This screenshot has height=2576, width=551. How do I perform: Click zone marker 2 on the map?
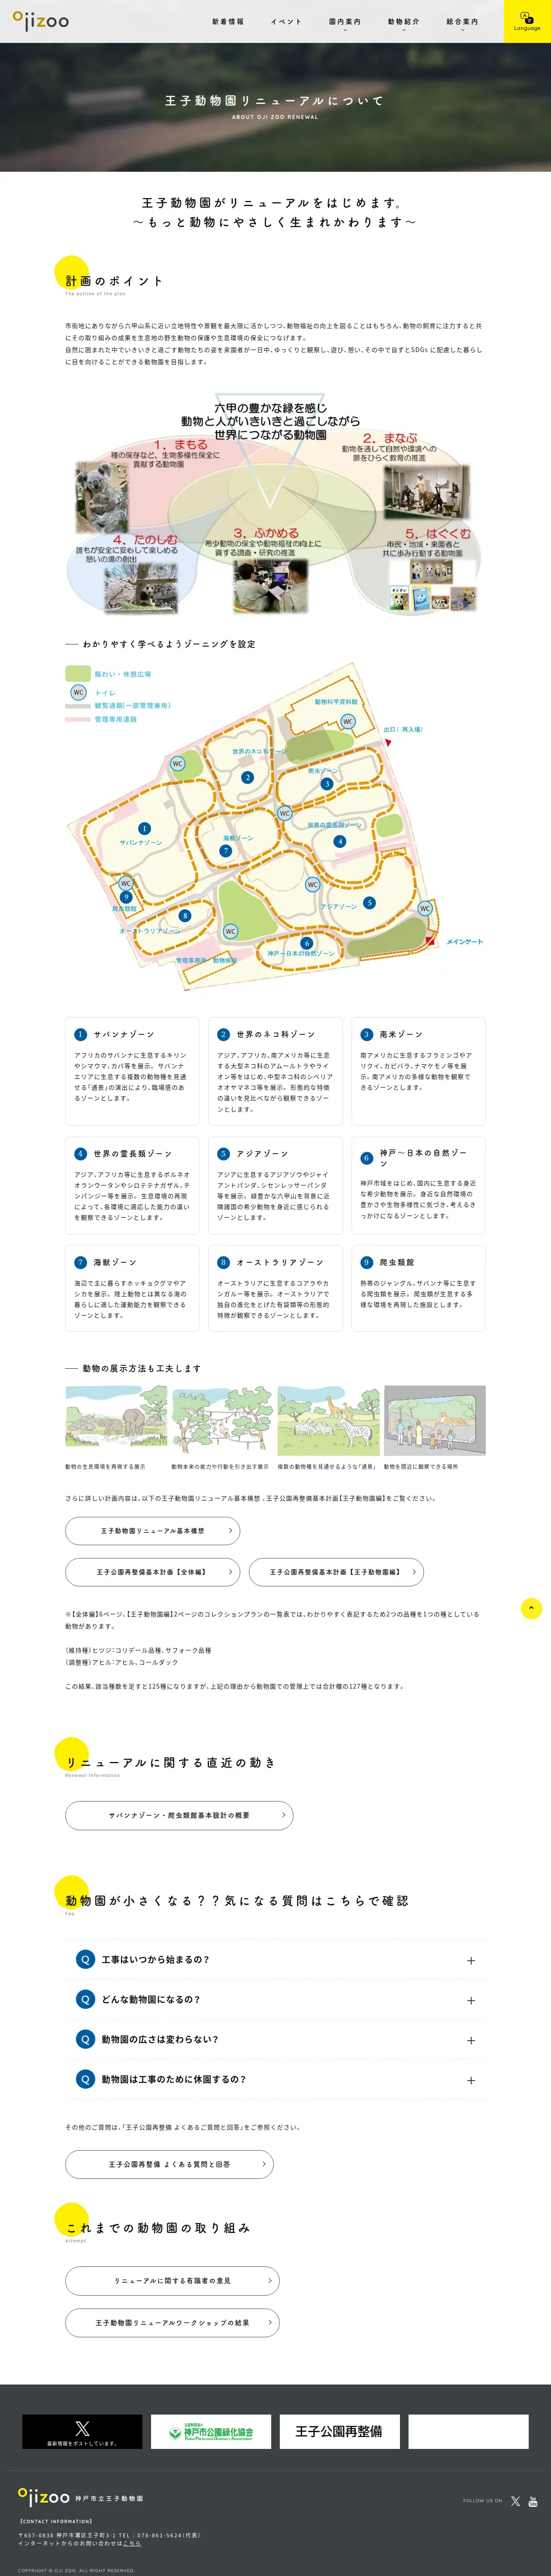point(248,777)
